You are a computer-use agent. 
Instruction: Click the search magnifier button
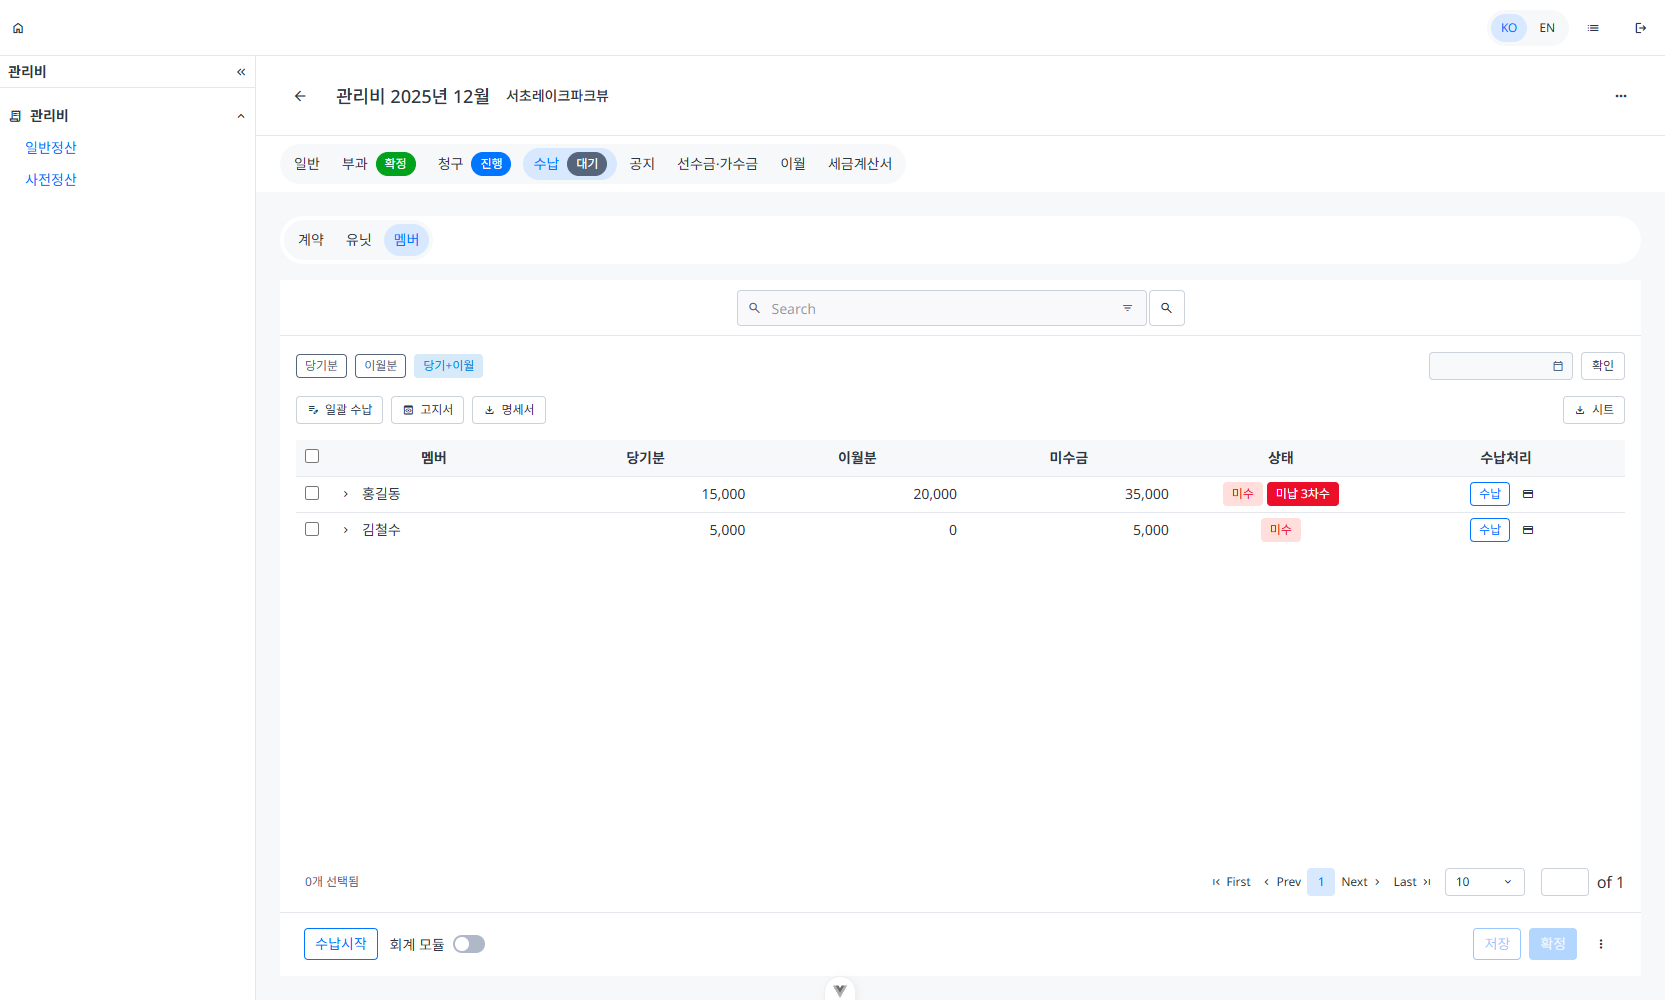click(1167, 308)
